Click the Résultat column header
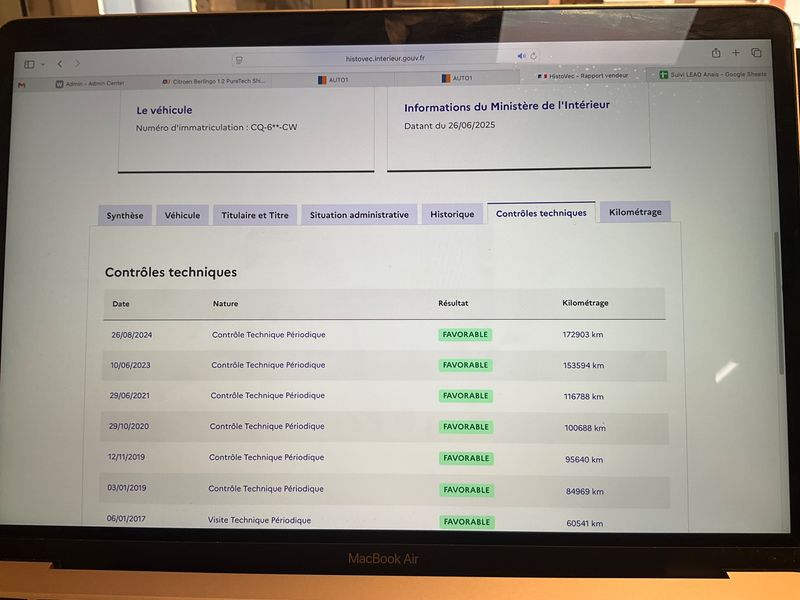Image resolution: width=800 pixels, height=600 pixels. tap(453, 303)
